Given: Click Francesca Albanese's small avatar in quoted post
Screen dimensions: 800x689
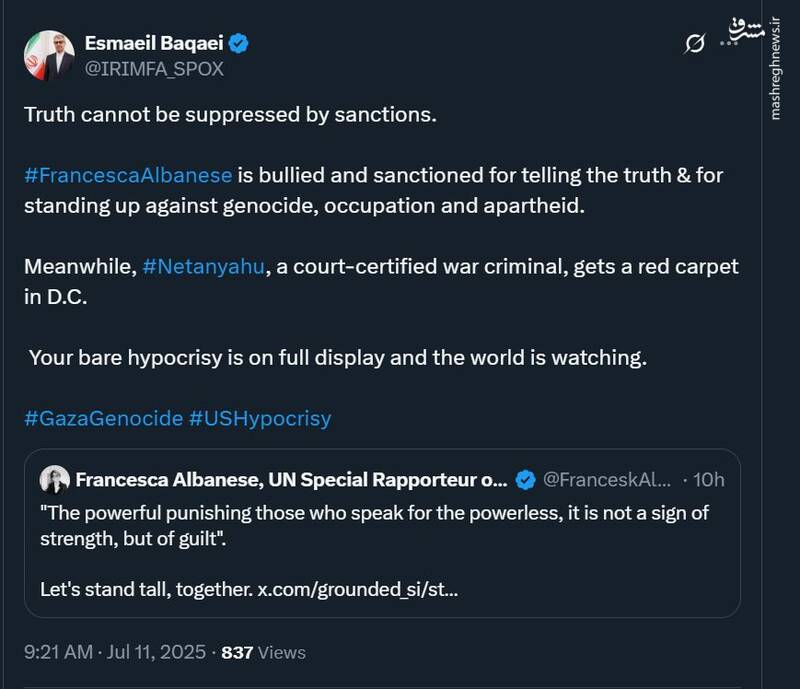Looking at the screenshot, I should [x=54, y=480].
